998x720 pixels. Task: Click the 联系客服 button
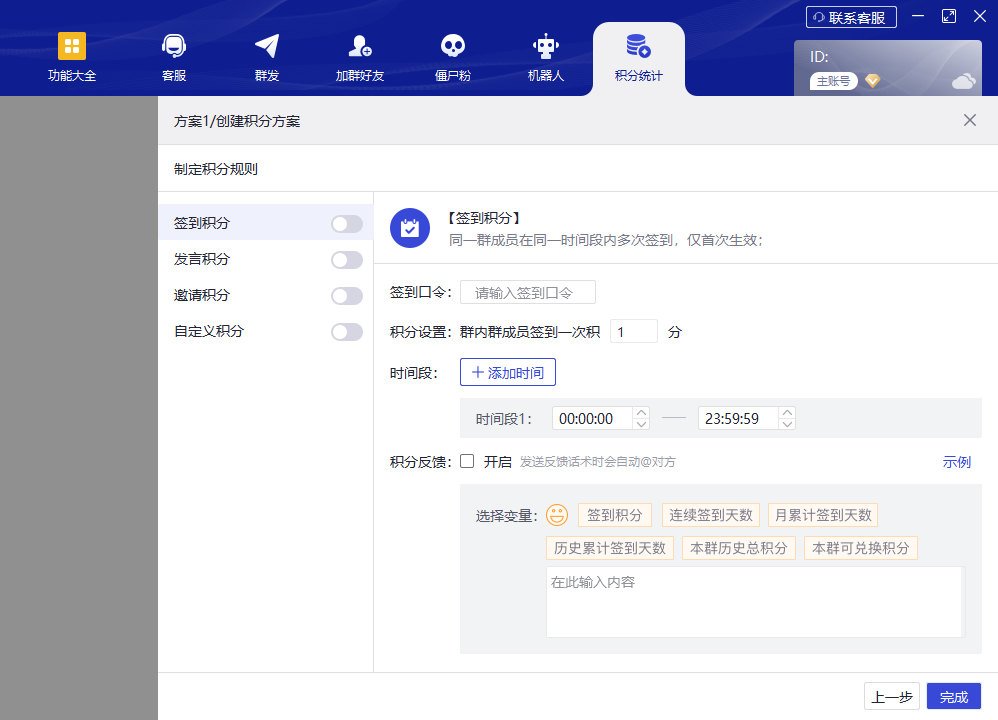[x=851, y=17]
